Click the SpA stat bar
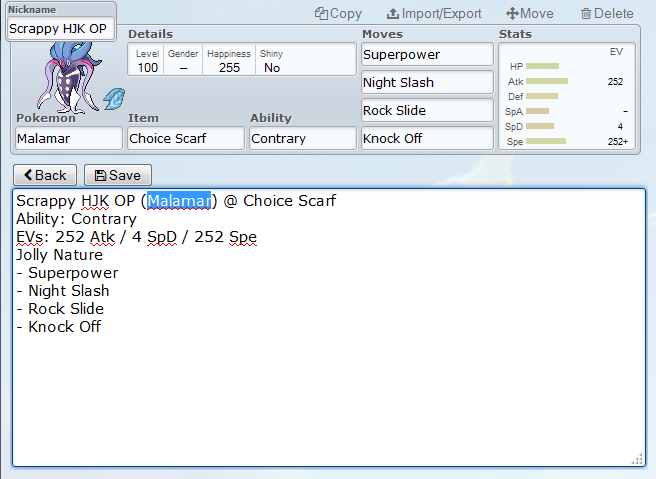The height and width of the screenshot is (479, 656). [x=537, y=111]
